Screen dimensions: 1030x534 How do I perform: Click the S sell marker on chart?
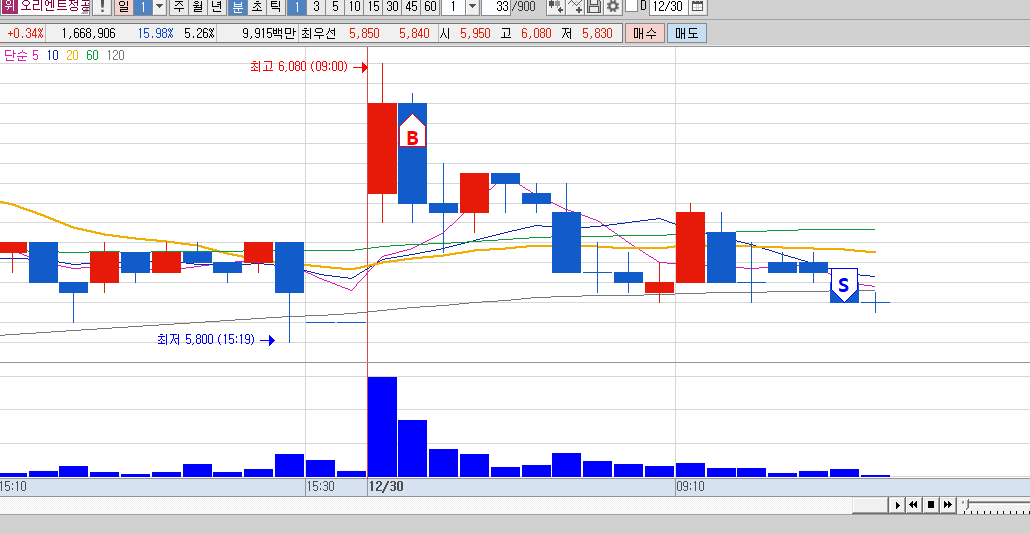click(x=844, y=284)
